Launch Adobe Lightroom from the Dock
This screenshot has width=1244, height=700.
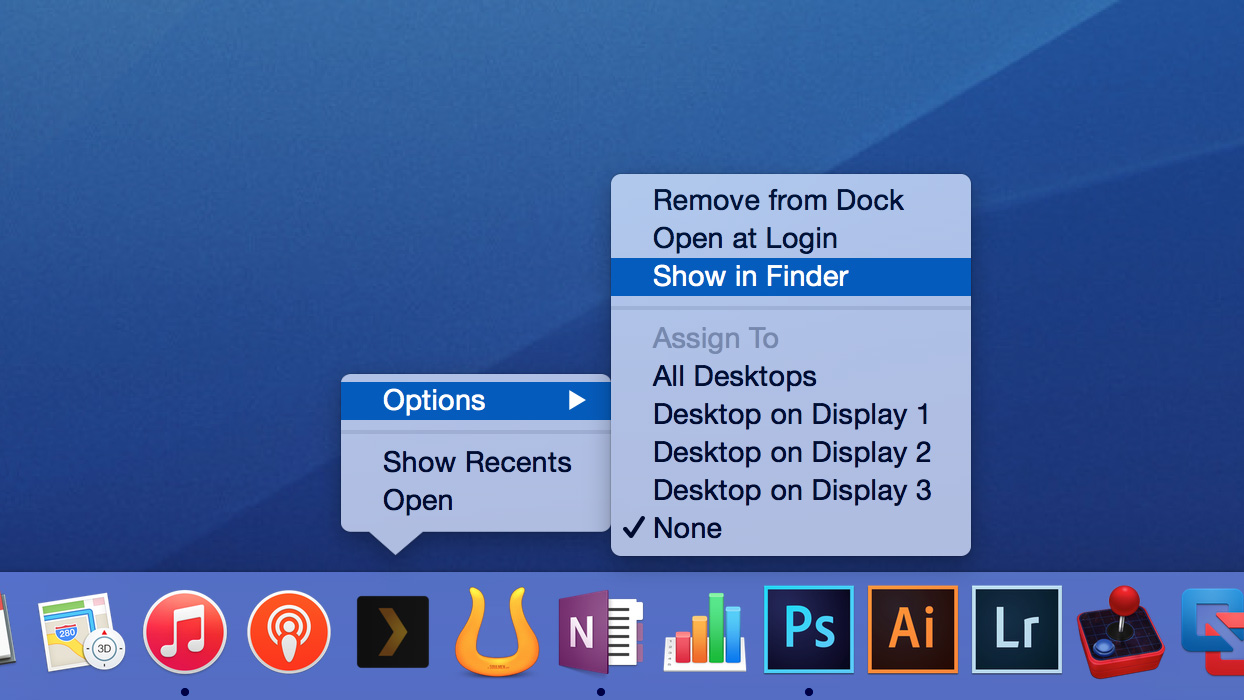[1017, 629]
